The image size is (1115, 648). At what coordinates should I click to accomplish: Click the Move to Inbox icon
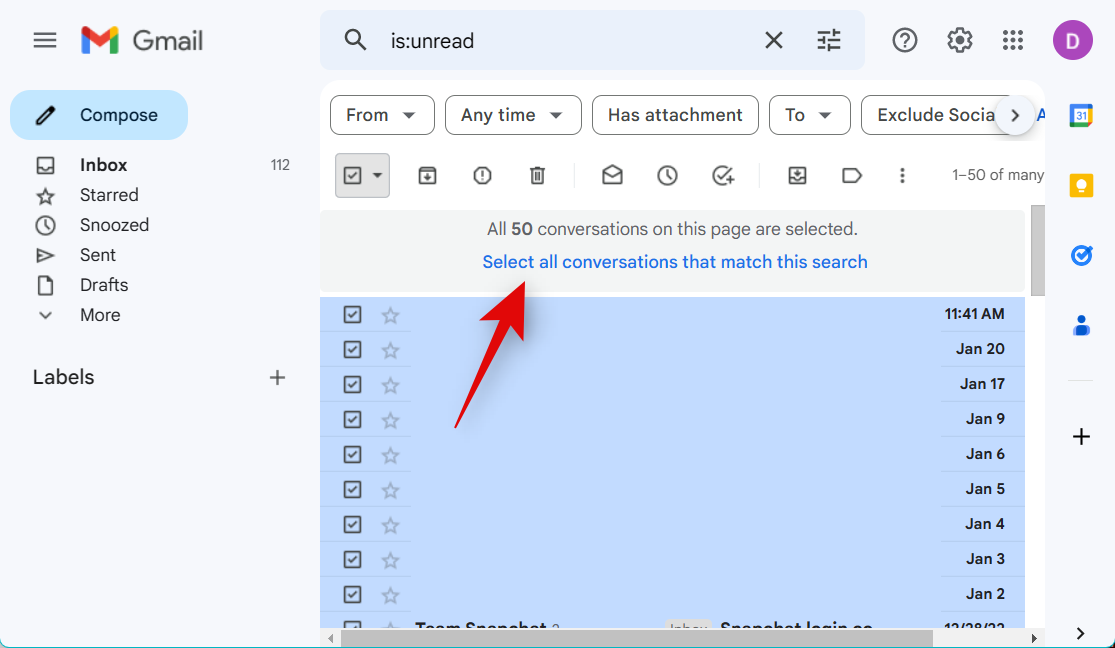[797, 176]
